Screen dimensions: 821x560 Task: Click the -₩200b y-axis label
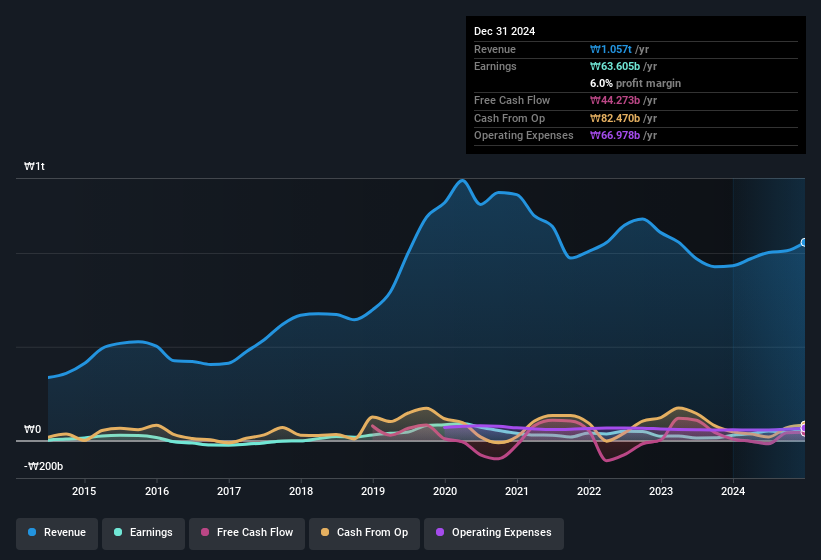44,466
